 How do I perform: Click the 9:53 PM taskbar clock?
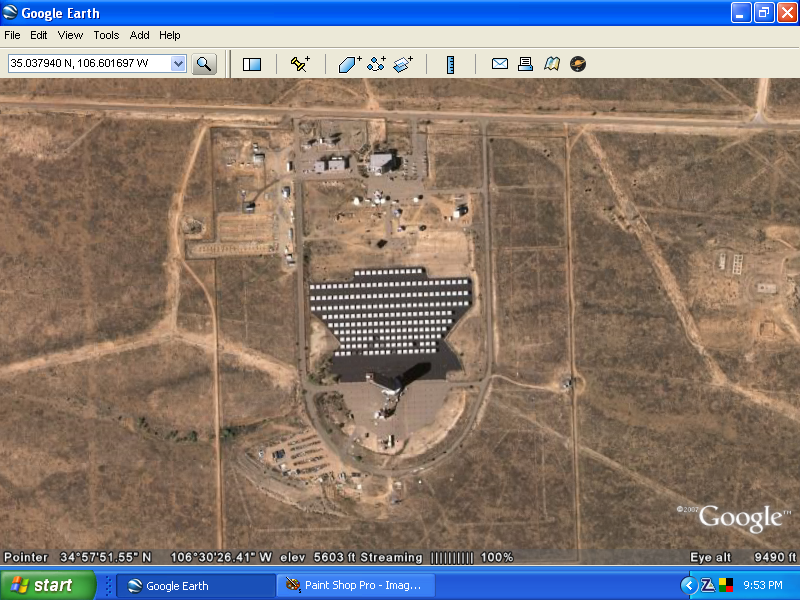[763, 585]
